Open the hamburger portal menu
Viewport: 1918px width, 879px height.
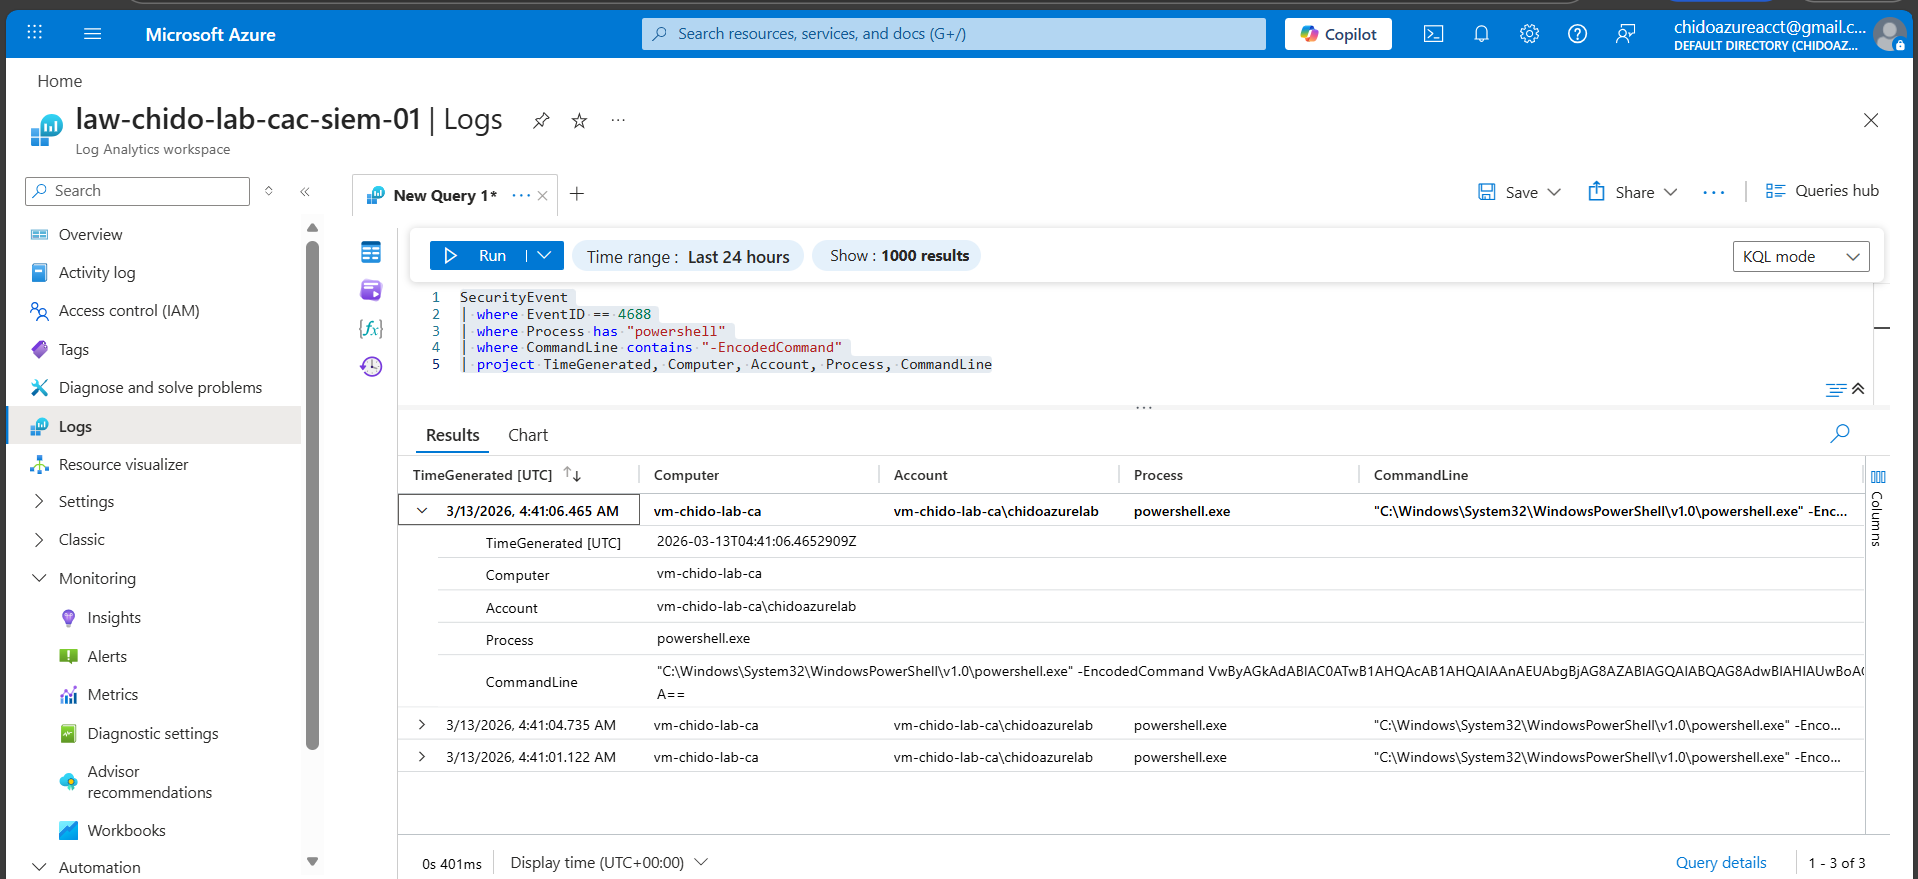point(93,34)
